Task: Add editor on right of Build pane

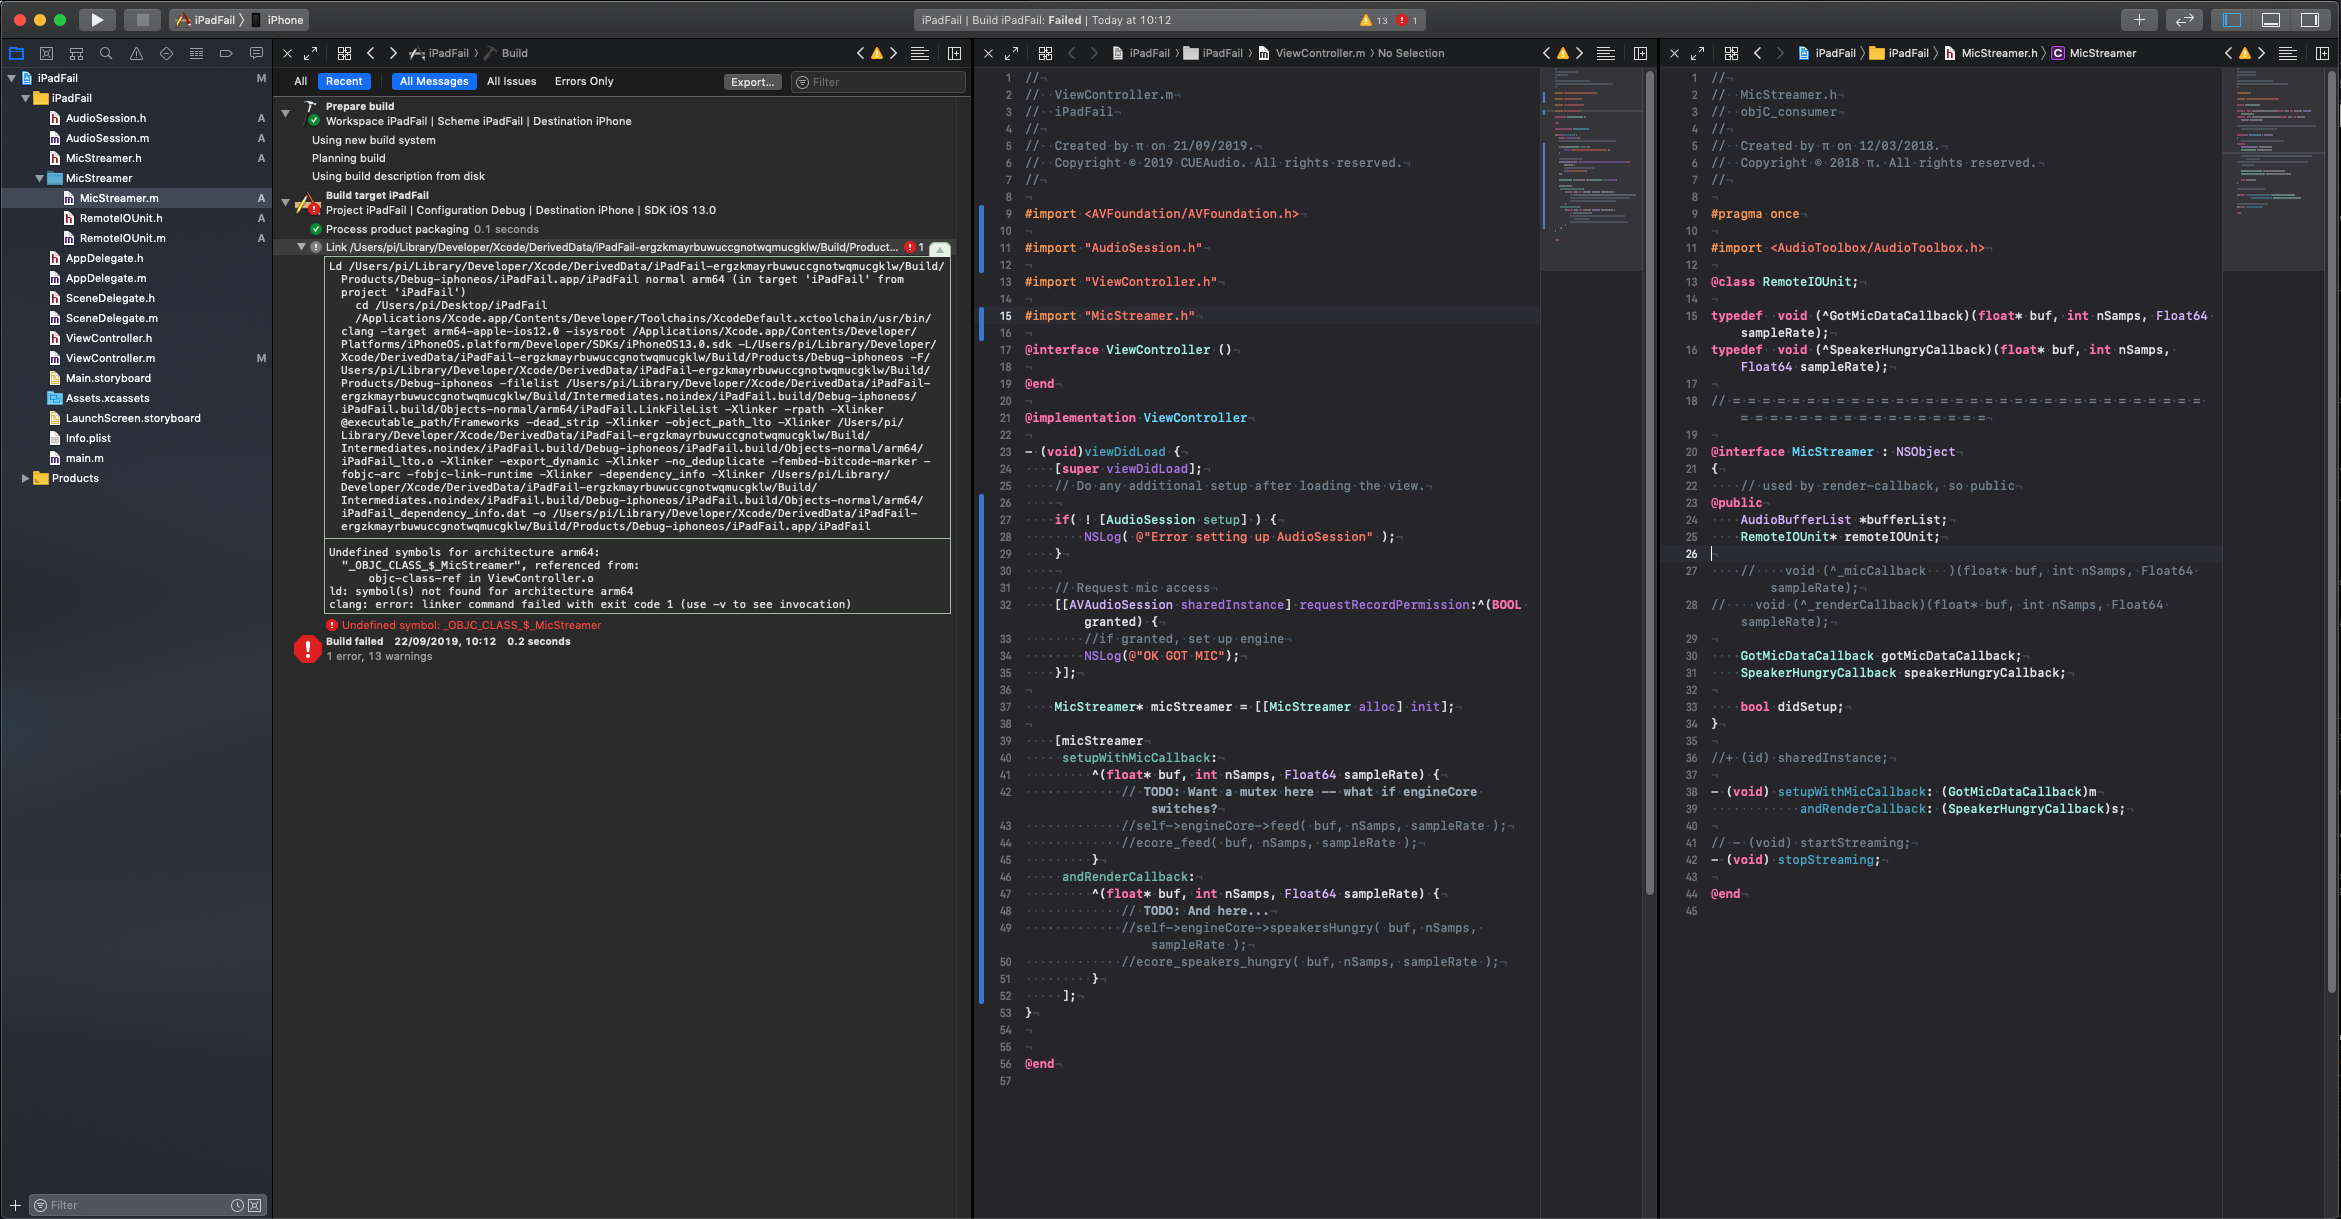Action: click(x=955, y=53)
